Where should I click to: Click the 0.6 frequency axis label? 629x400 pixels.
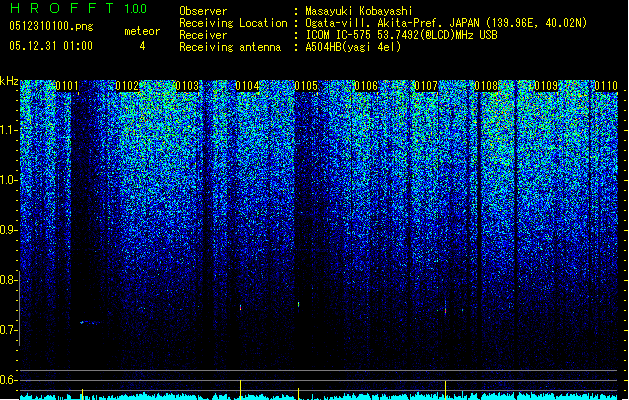[x=8, y=380]
